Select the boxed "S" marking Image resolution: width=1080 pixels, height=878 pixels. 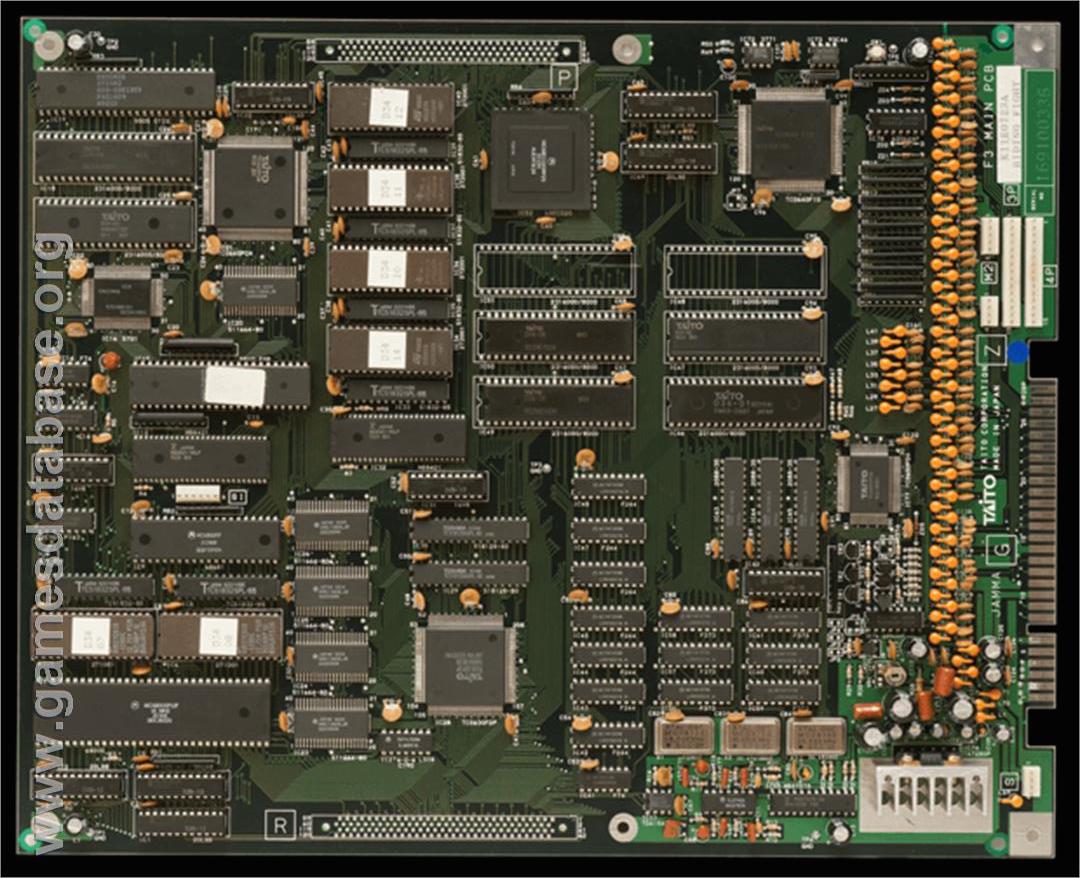click(x=1010, y=782)
